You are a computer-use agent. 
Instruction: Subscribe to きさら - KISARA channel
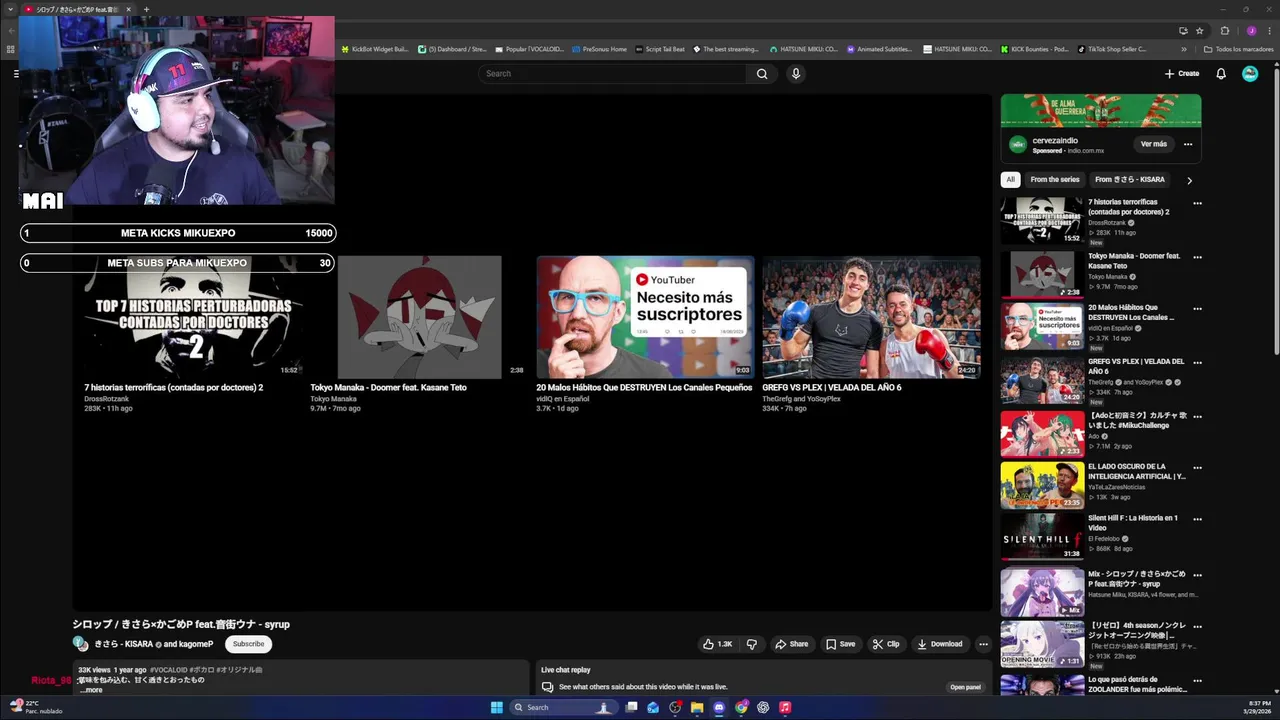click(249, 644)
